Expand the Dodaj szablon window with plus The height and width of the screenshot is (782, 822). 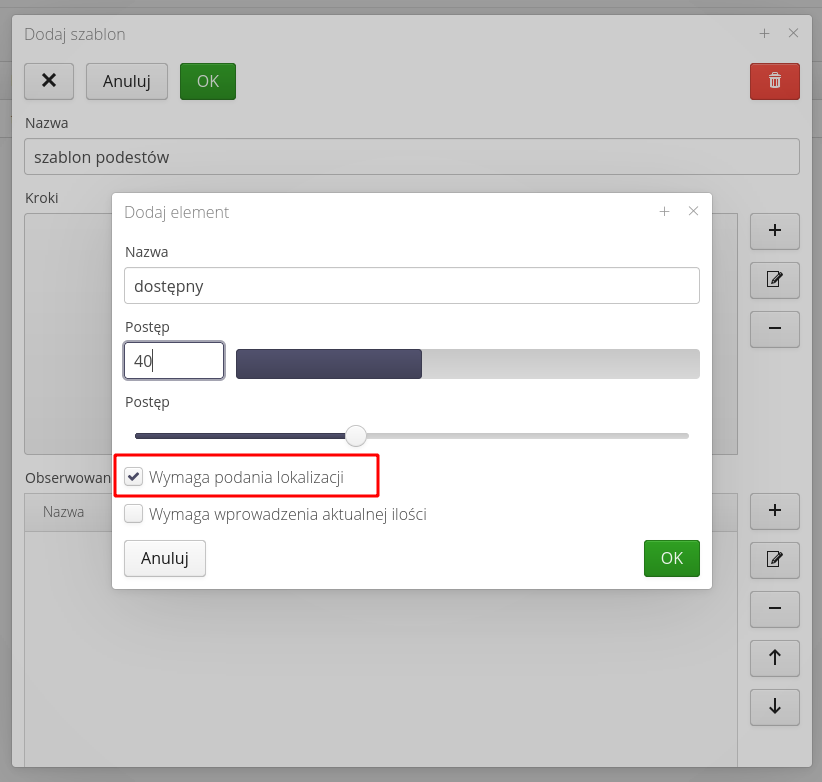tap(764, 33)
